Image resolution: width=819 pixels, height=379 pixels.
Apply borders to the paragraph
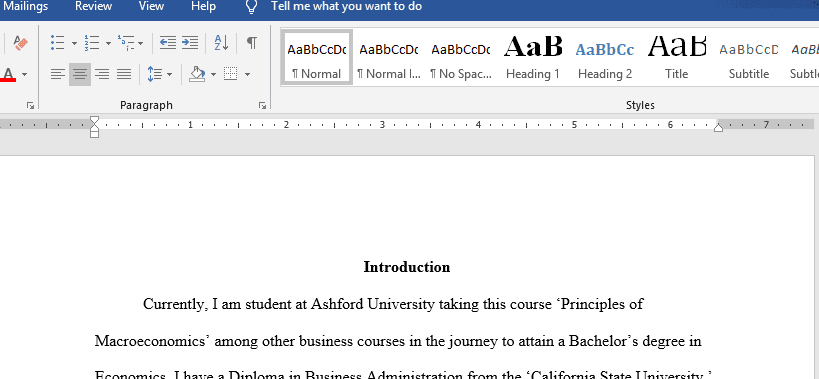tap(230, 74)
